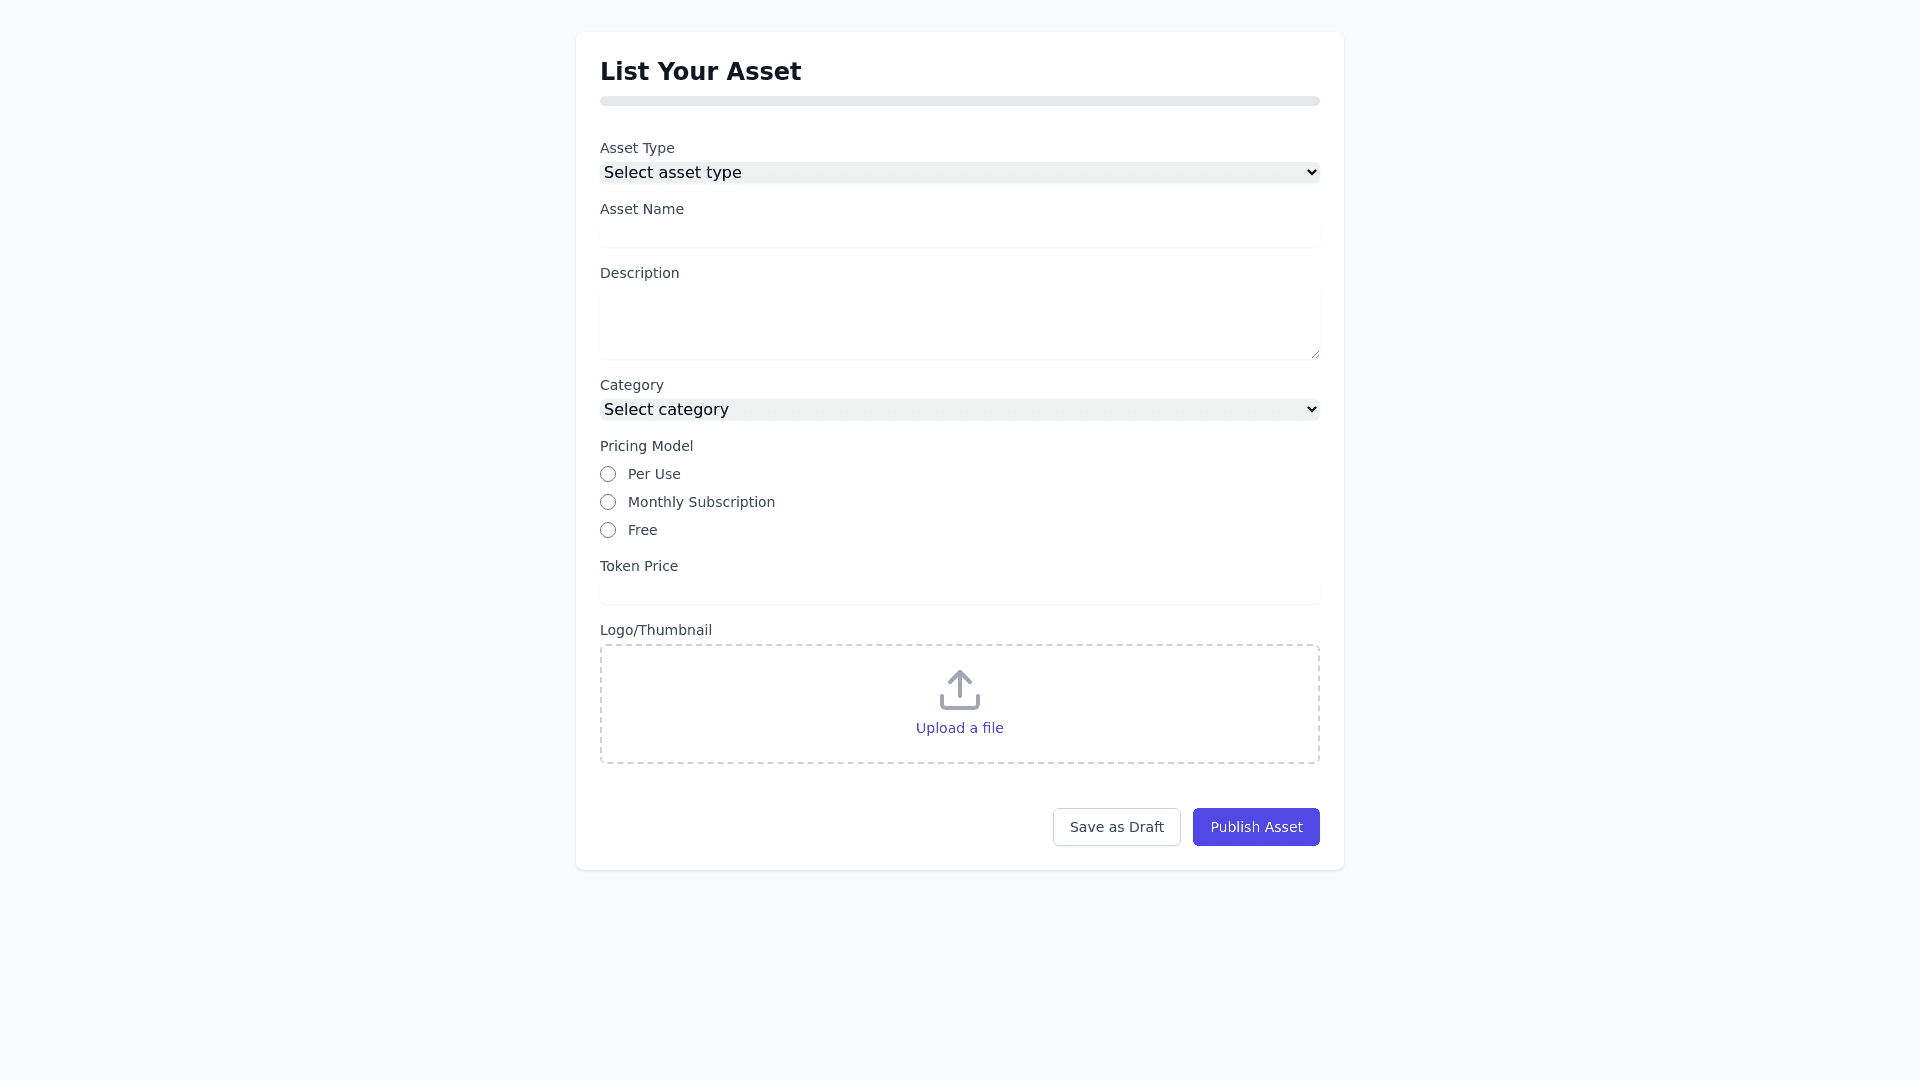
Task: Select the Per Use pricing option
Action: click(x=608, y=474)
